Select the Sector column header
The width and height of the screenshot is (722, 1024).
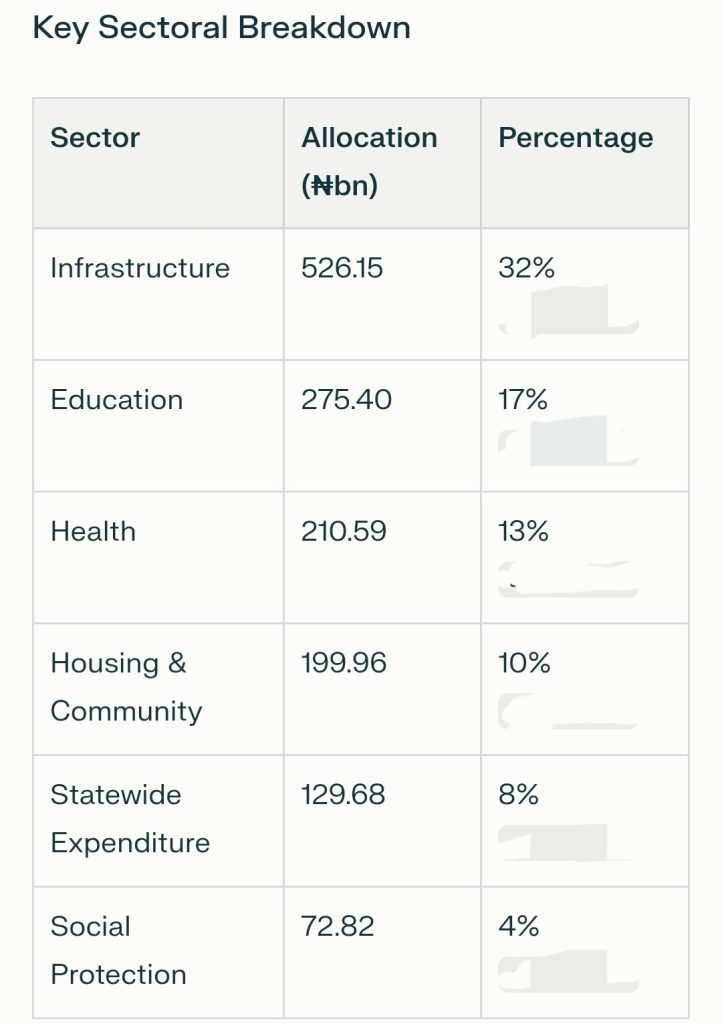95,138
